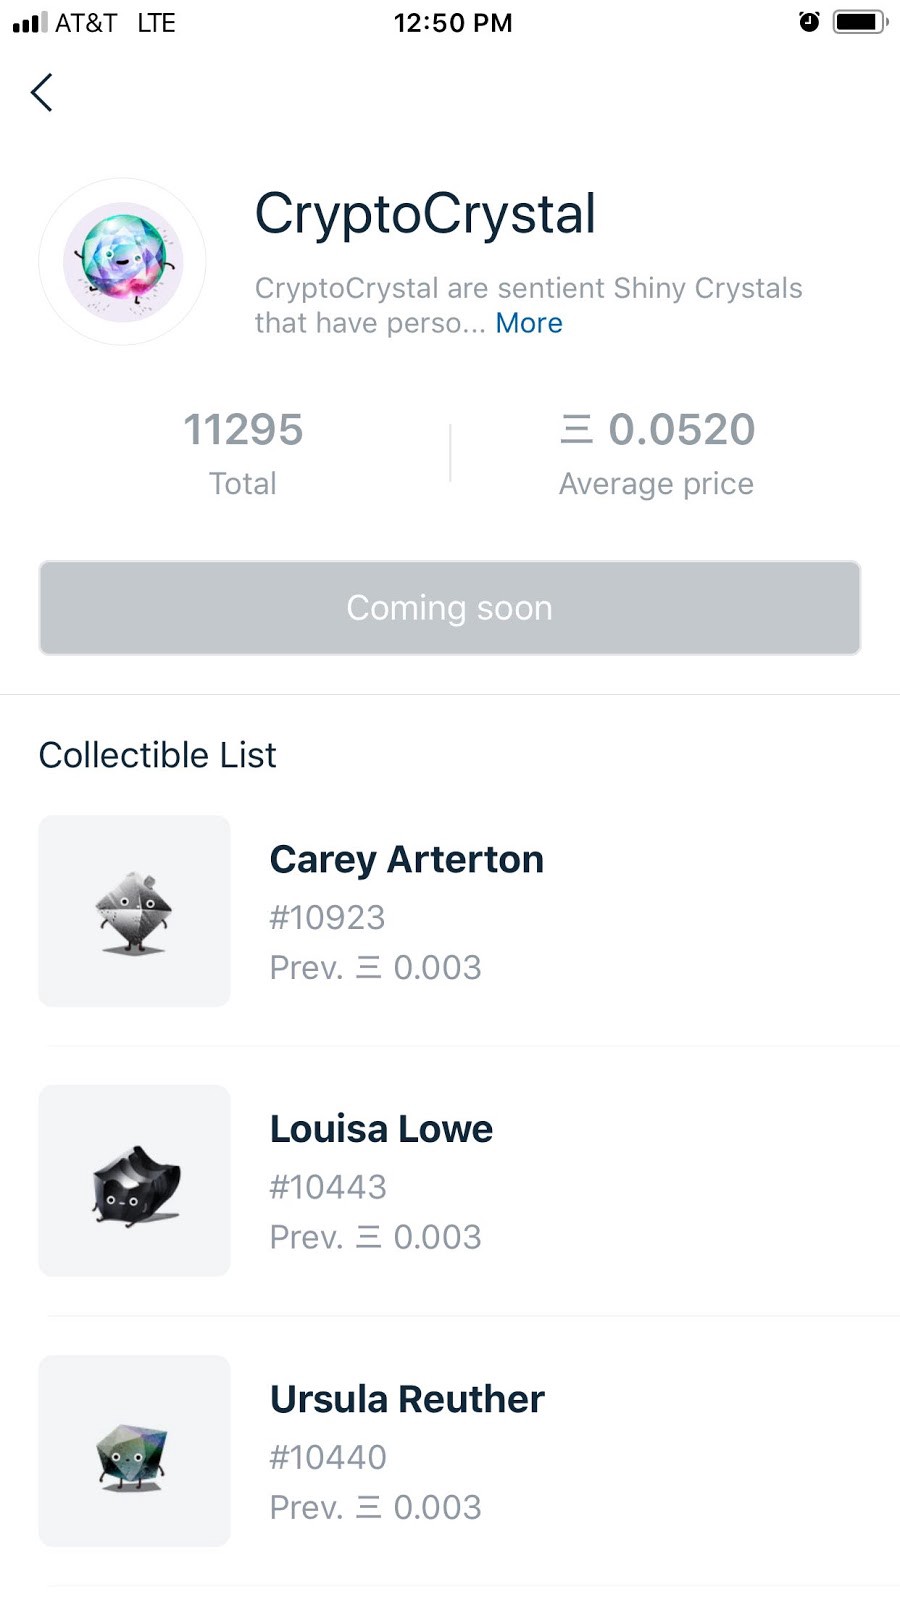Tap the alarm clock status icon
This screenshot has width=900, height=1600.
(x=809, y=22)
